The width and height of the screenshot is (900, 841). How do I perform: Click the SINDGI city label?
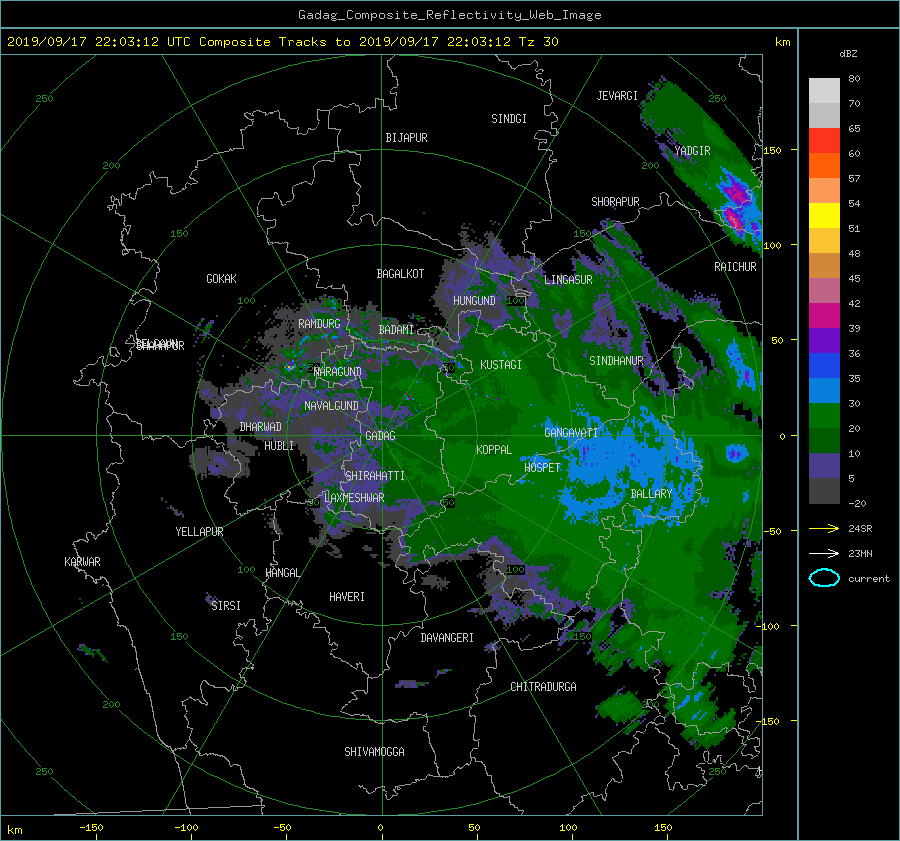[509, 119]
